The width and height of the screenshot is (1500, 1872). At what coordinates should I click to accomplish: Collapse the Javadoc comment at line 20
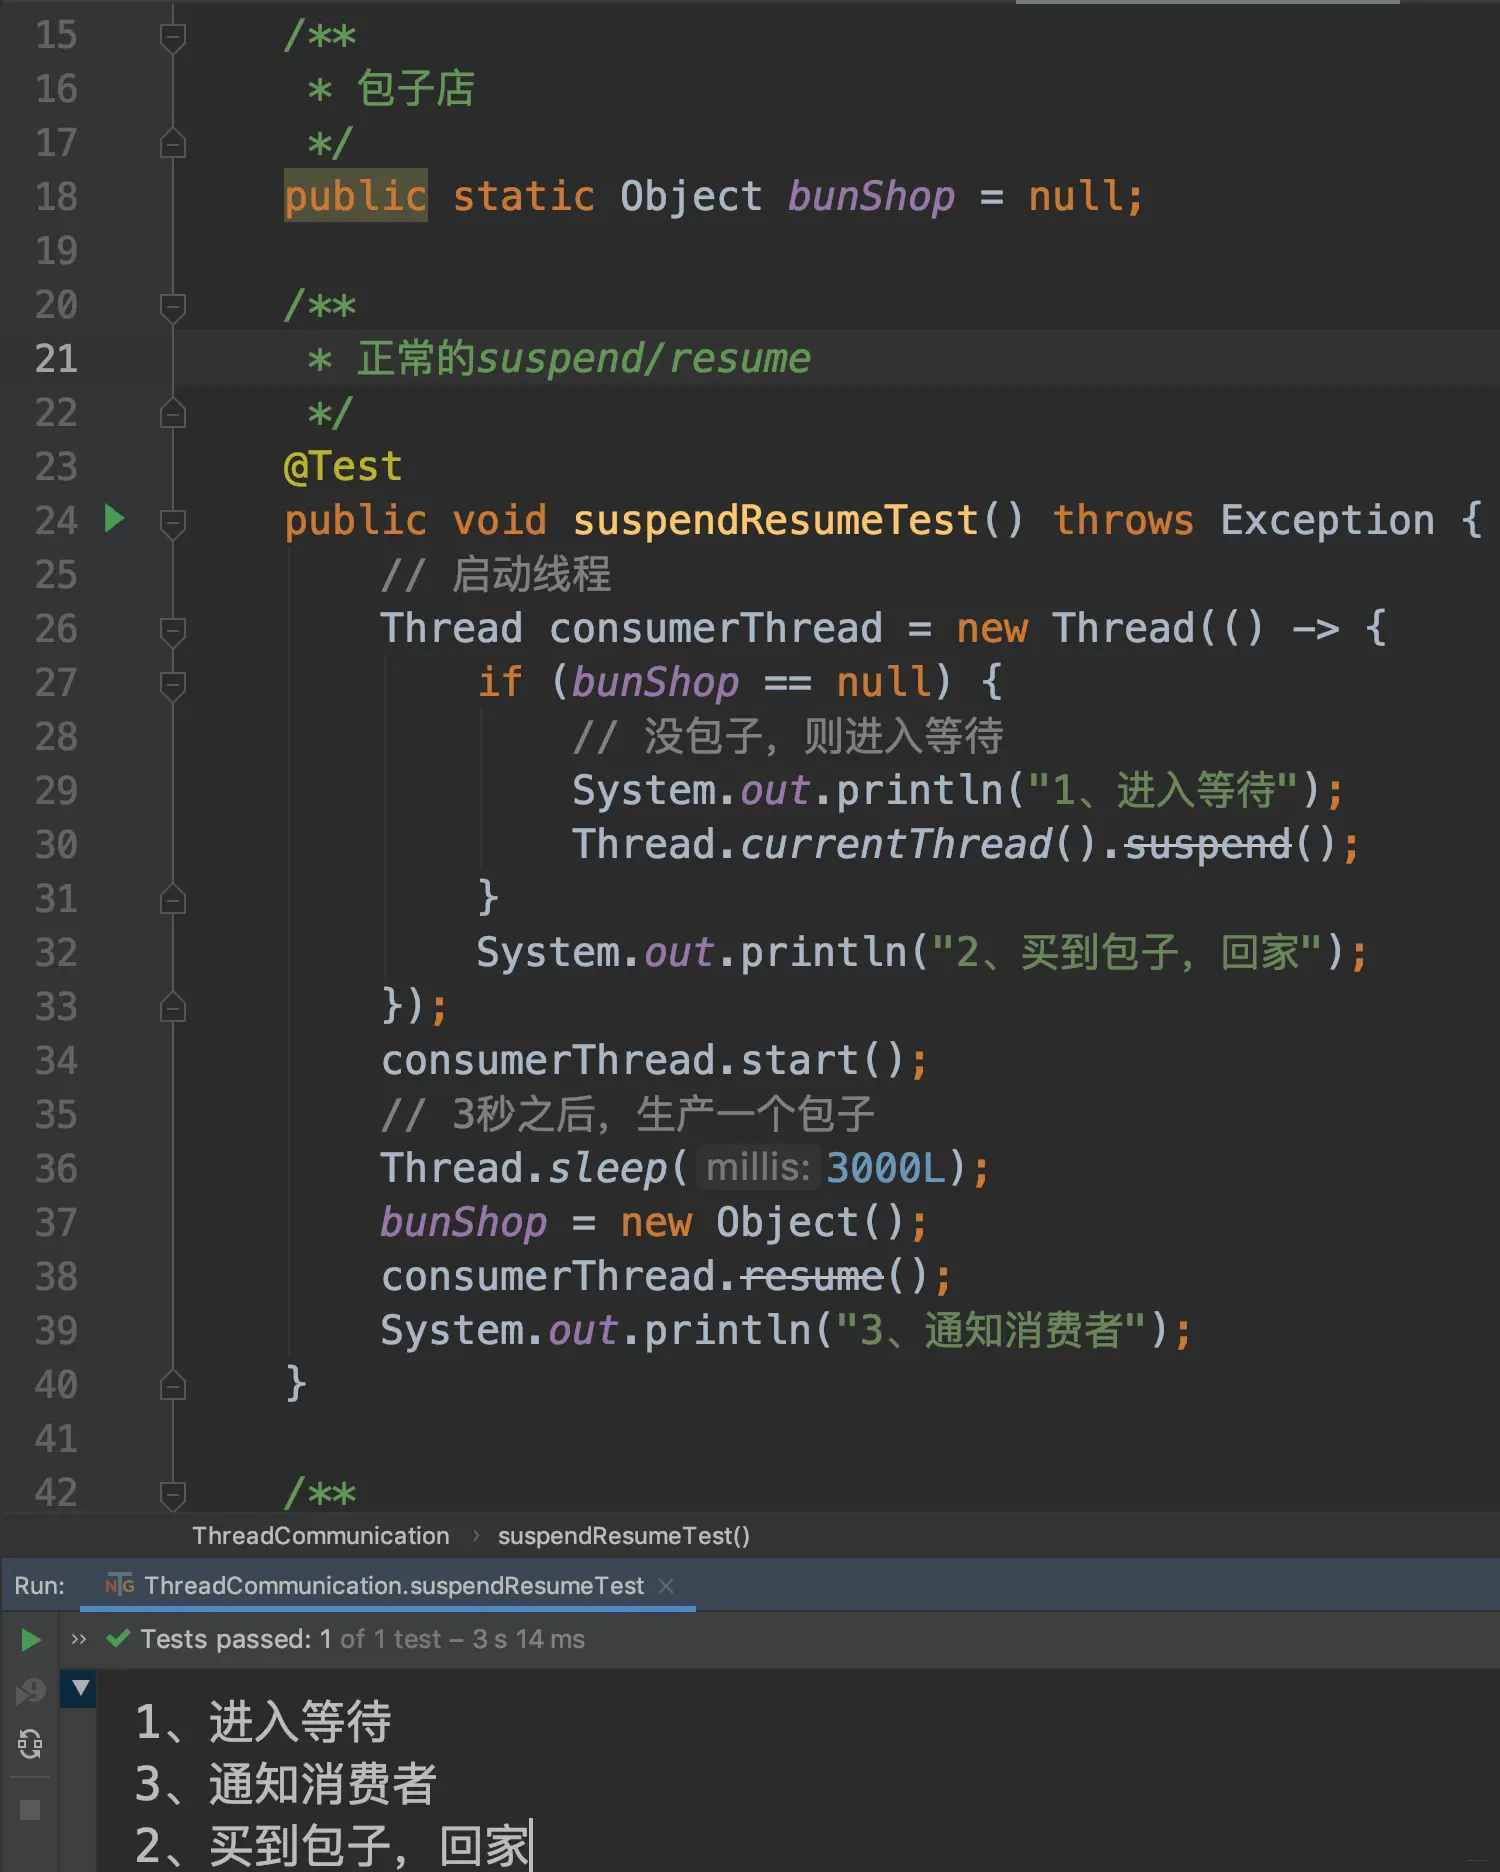click(173, 307)
